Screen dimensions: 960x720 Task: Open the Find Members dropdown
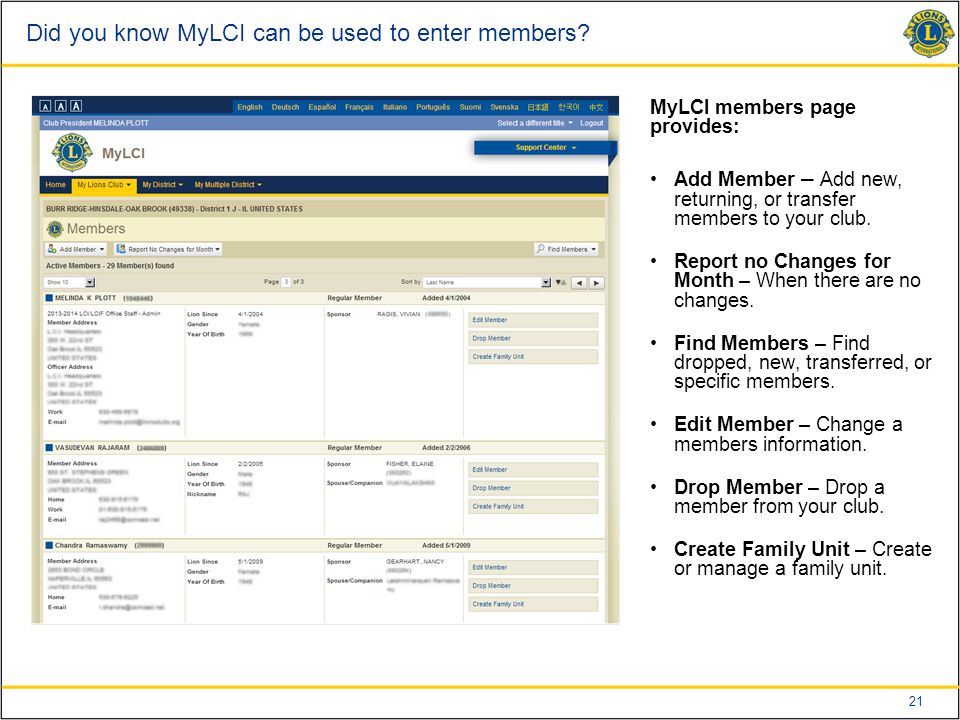pos(566,249)
